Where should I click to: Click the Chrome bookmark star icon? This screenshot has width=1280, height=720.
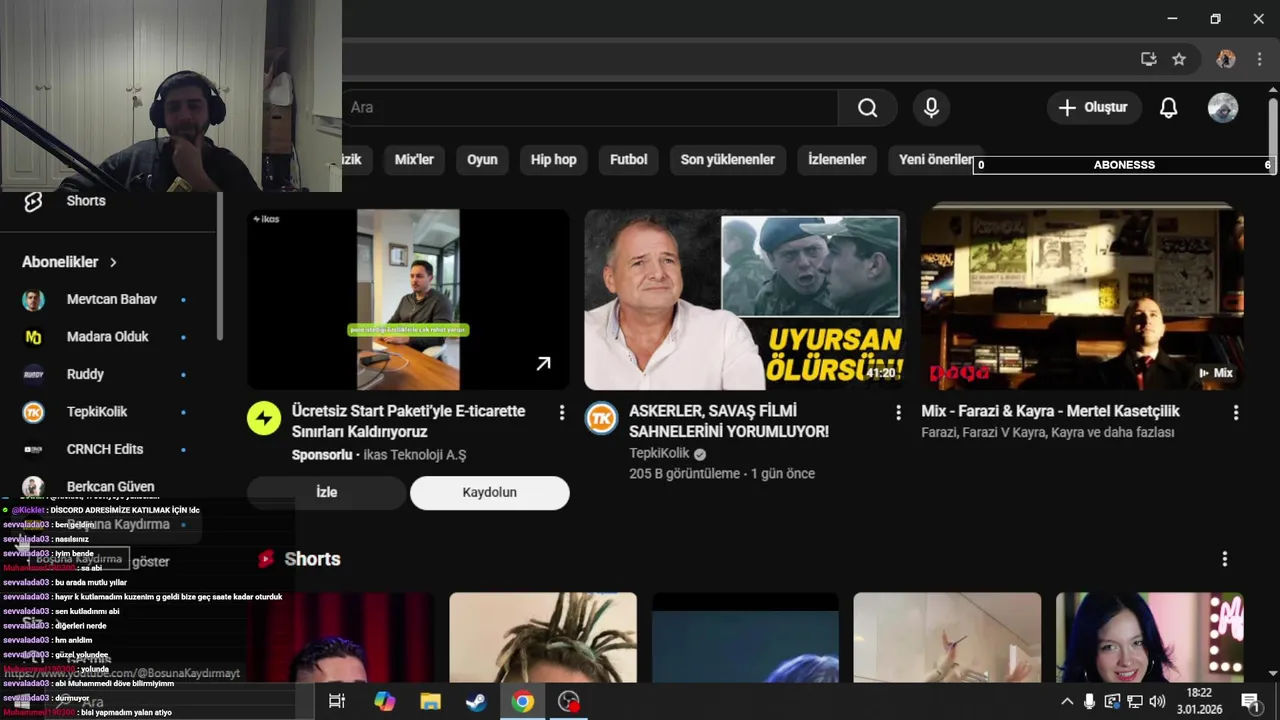click(x=1179, y=59)
